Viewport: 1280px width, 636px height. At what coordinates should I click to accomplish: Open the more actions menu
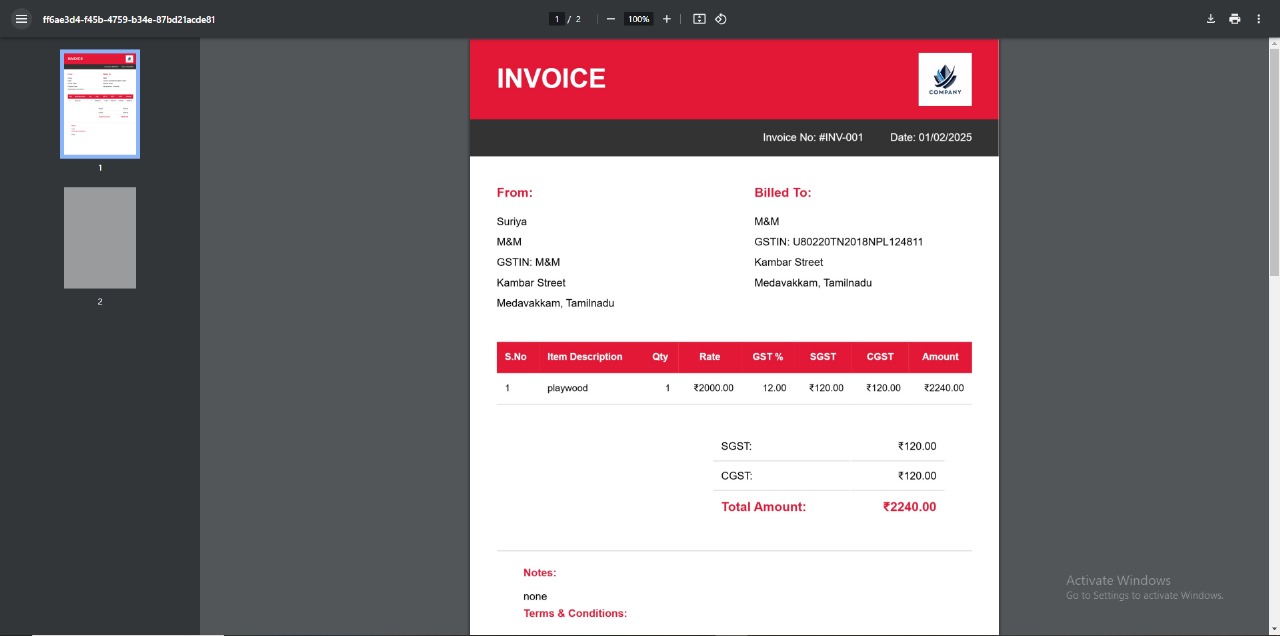click(x=1258, y=19)
